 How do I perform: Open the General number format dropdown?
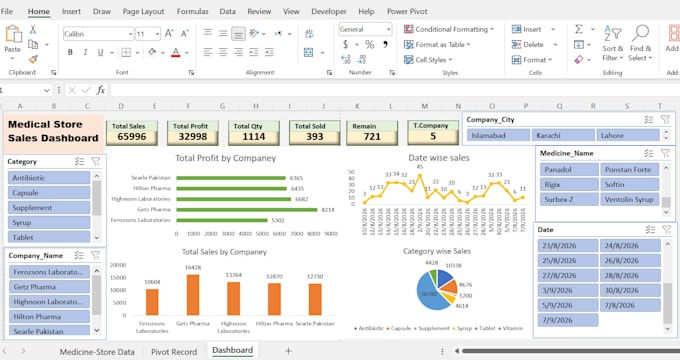(x=388, y=29)
